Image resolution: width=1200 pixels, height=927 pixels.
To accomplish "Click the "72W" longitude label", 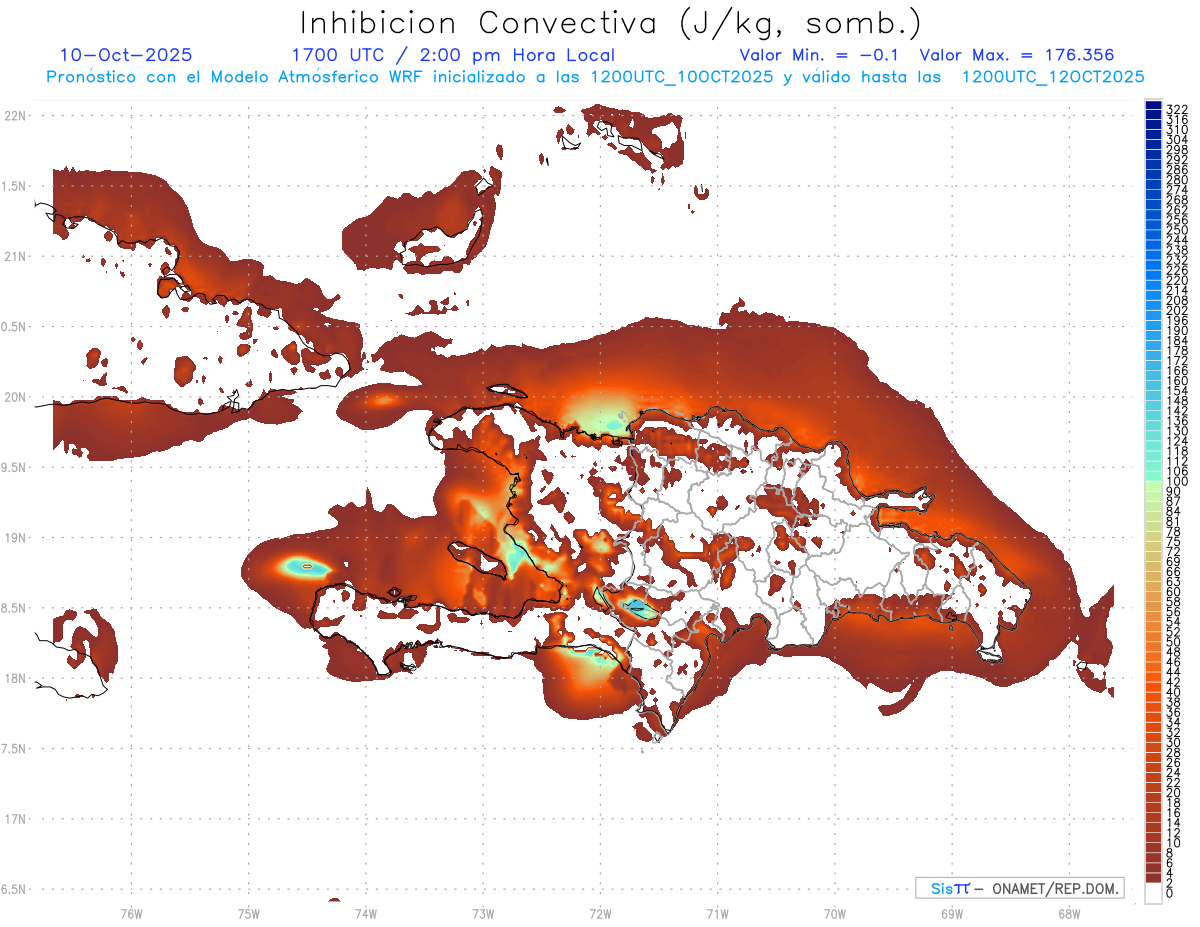I will [600, 912].
